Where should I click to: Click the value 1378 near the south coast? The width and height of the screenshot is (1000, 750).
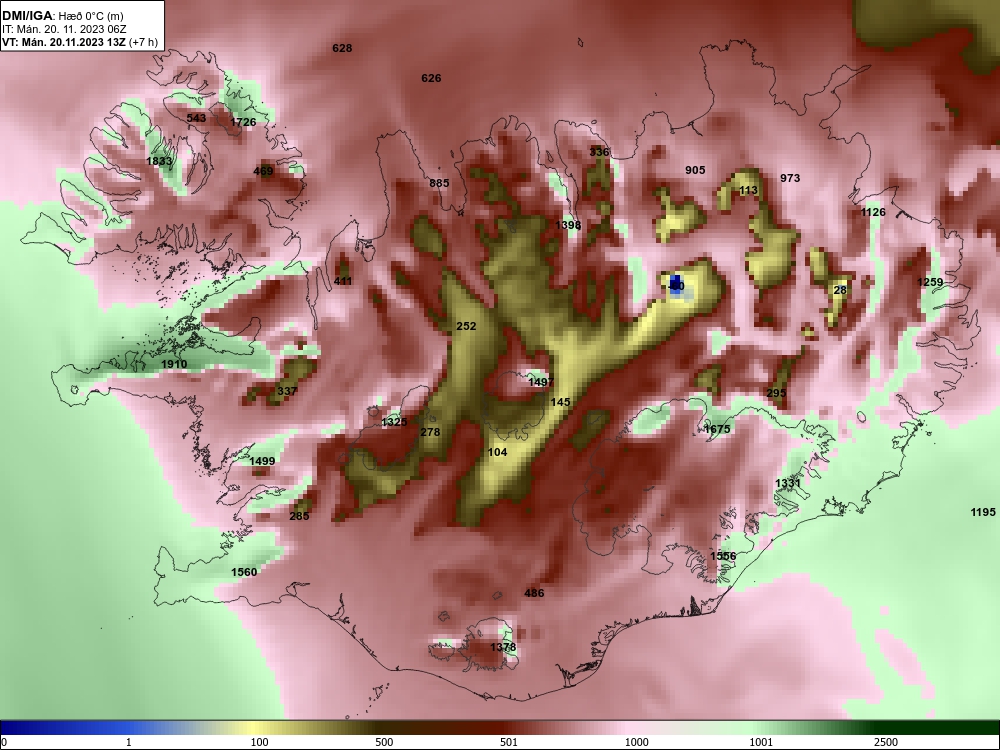pos(503,647)
